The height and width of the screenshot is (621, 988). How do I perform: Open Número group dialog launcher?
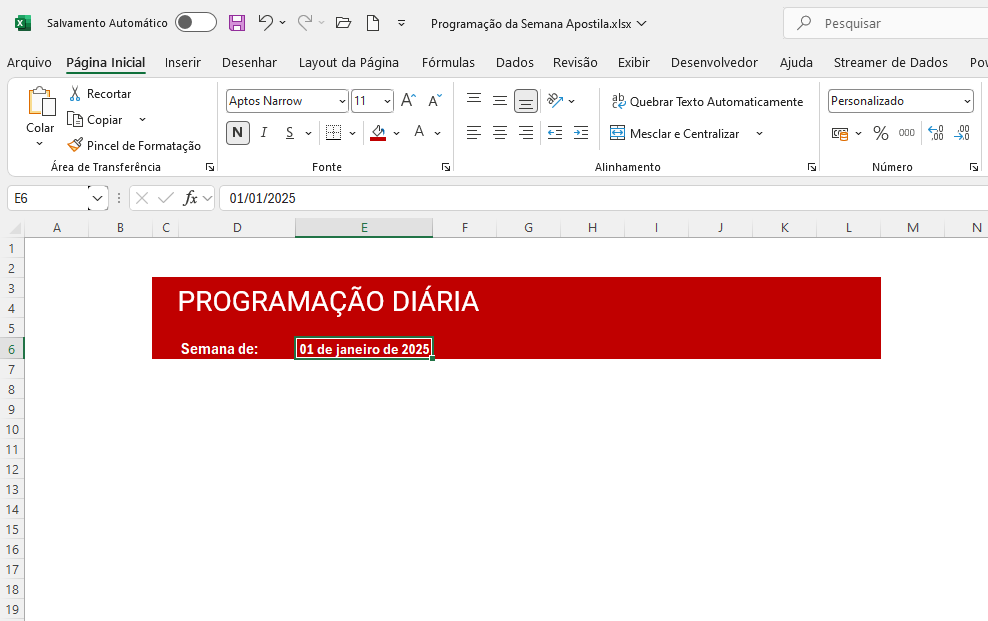(x=974, y=167)
